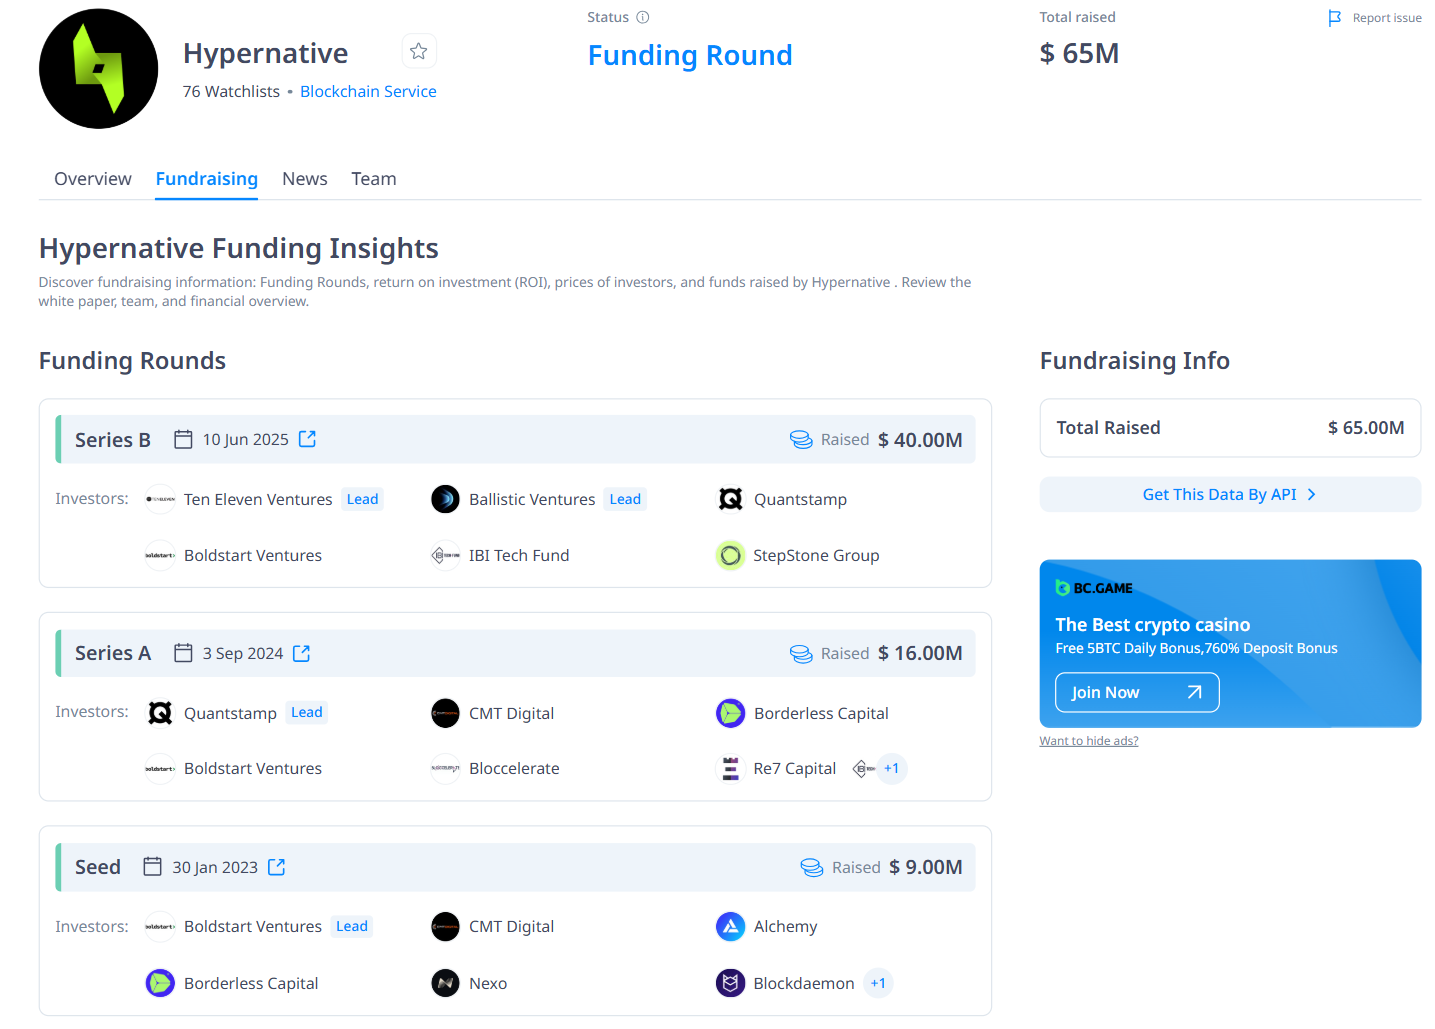This screenshot has height=1029, width=1435.
Task: Open Bloccelerate investor name
Action: (x=514, y=768)
